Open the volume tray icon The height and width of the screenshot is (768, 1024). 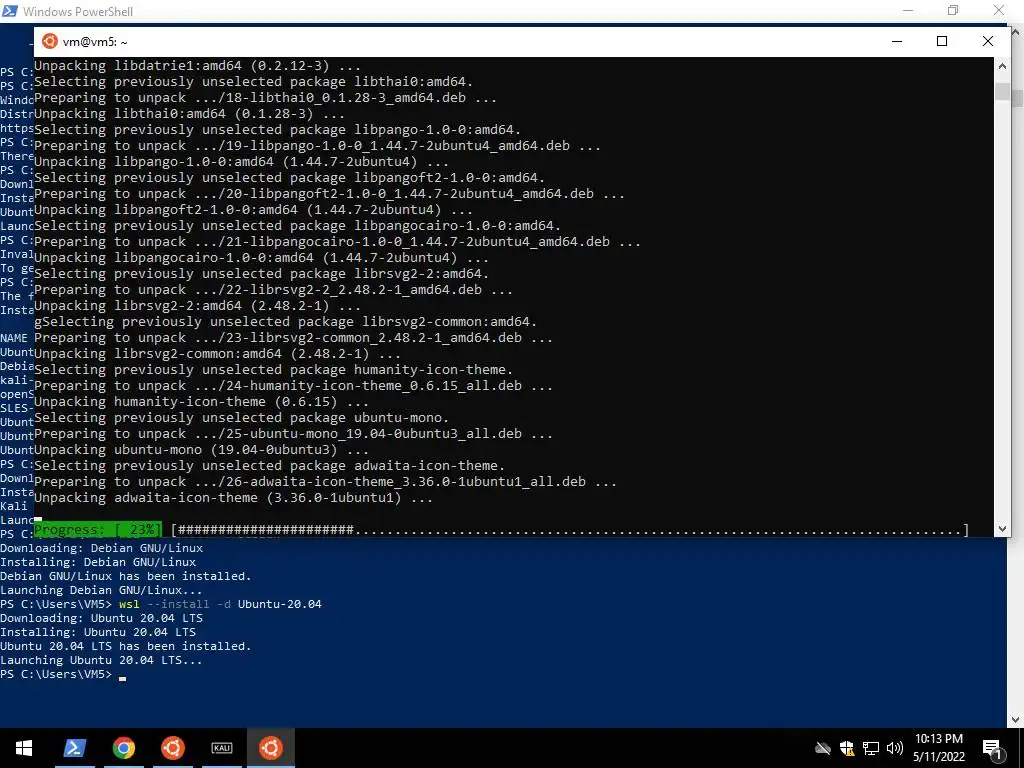pos(895,748)
